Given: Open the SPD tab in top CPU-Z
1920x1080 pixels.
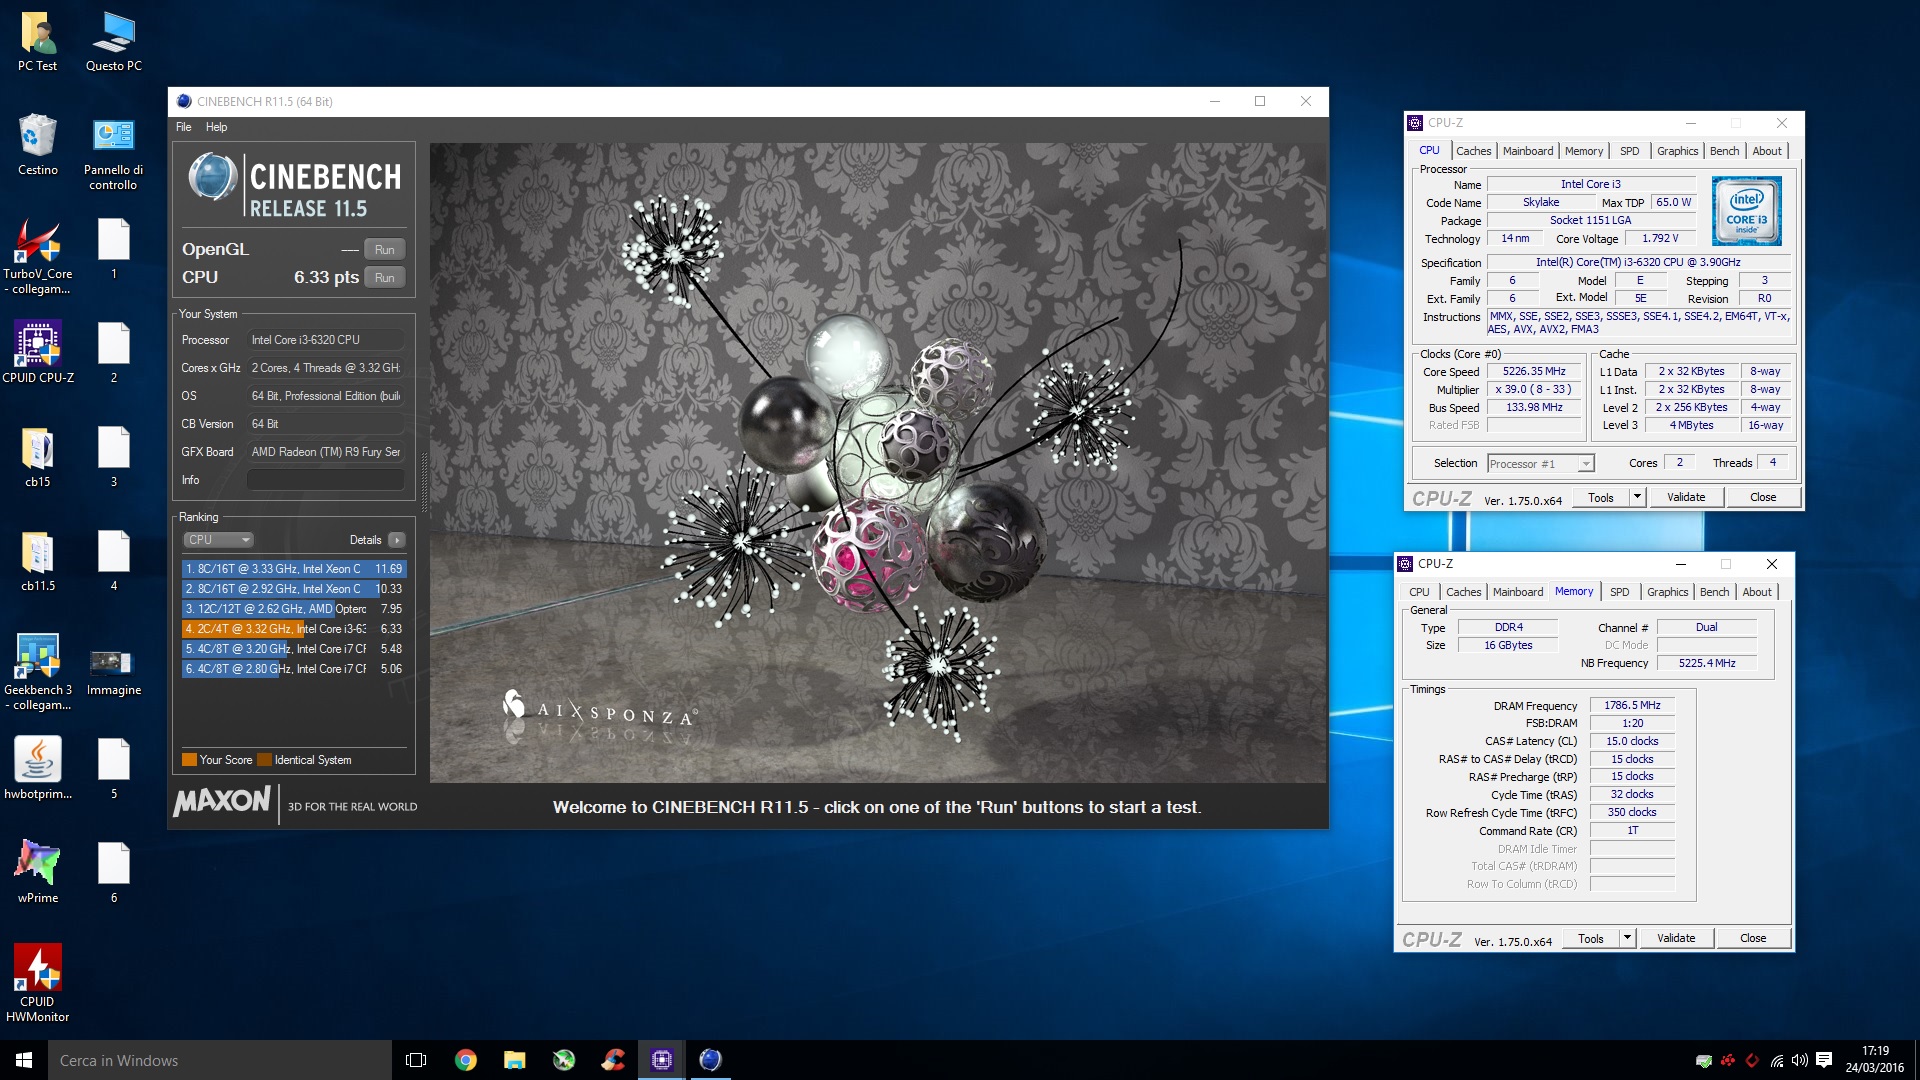Looking at the screenshot, I should coord(1629,151).
